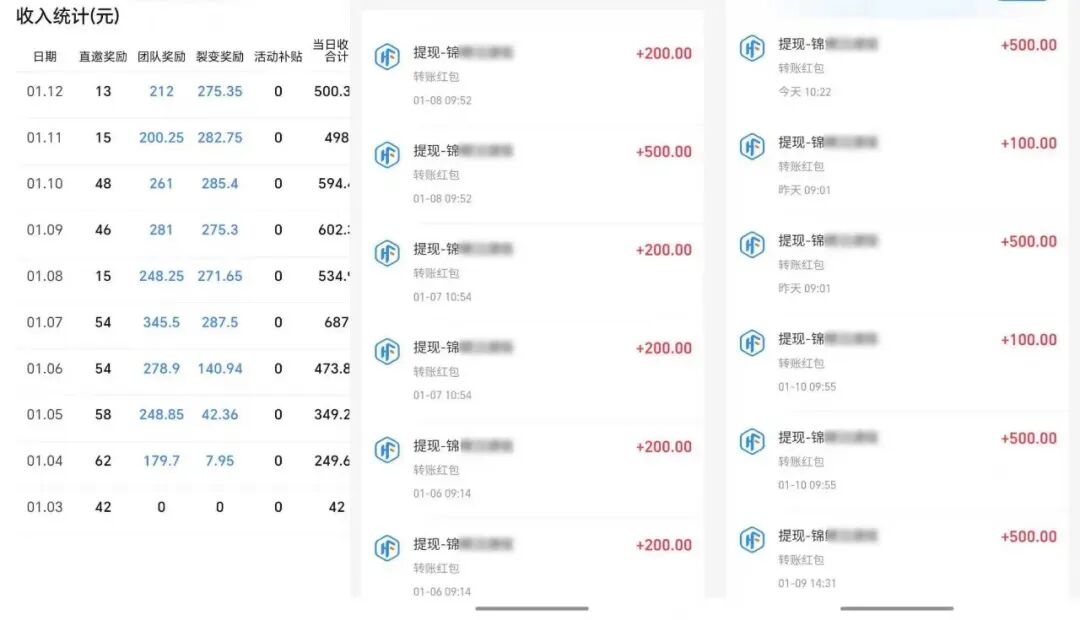1080x620 pixels.
Task: Open team reward 345.5 for 01.07
Action: pyautogui.click(x=161, y=322)
